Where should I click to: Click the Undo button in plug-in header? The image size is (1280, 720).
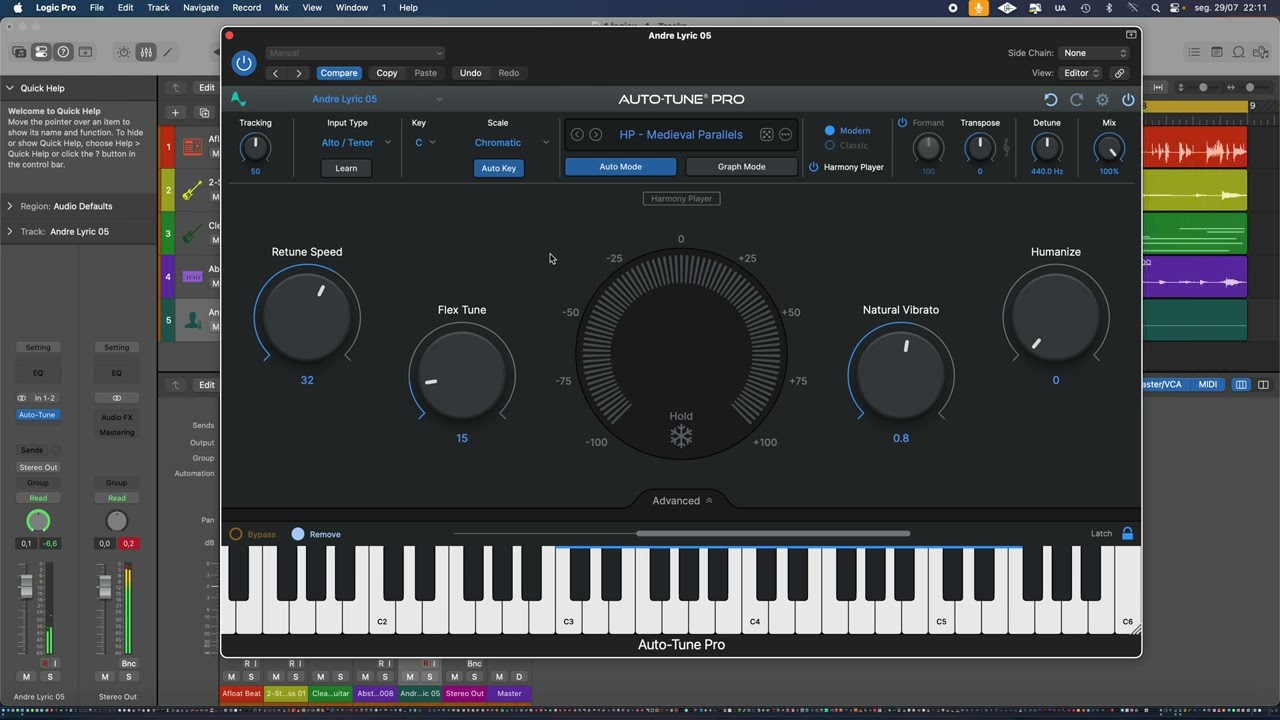[470, 73]
